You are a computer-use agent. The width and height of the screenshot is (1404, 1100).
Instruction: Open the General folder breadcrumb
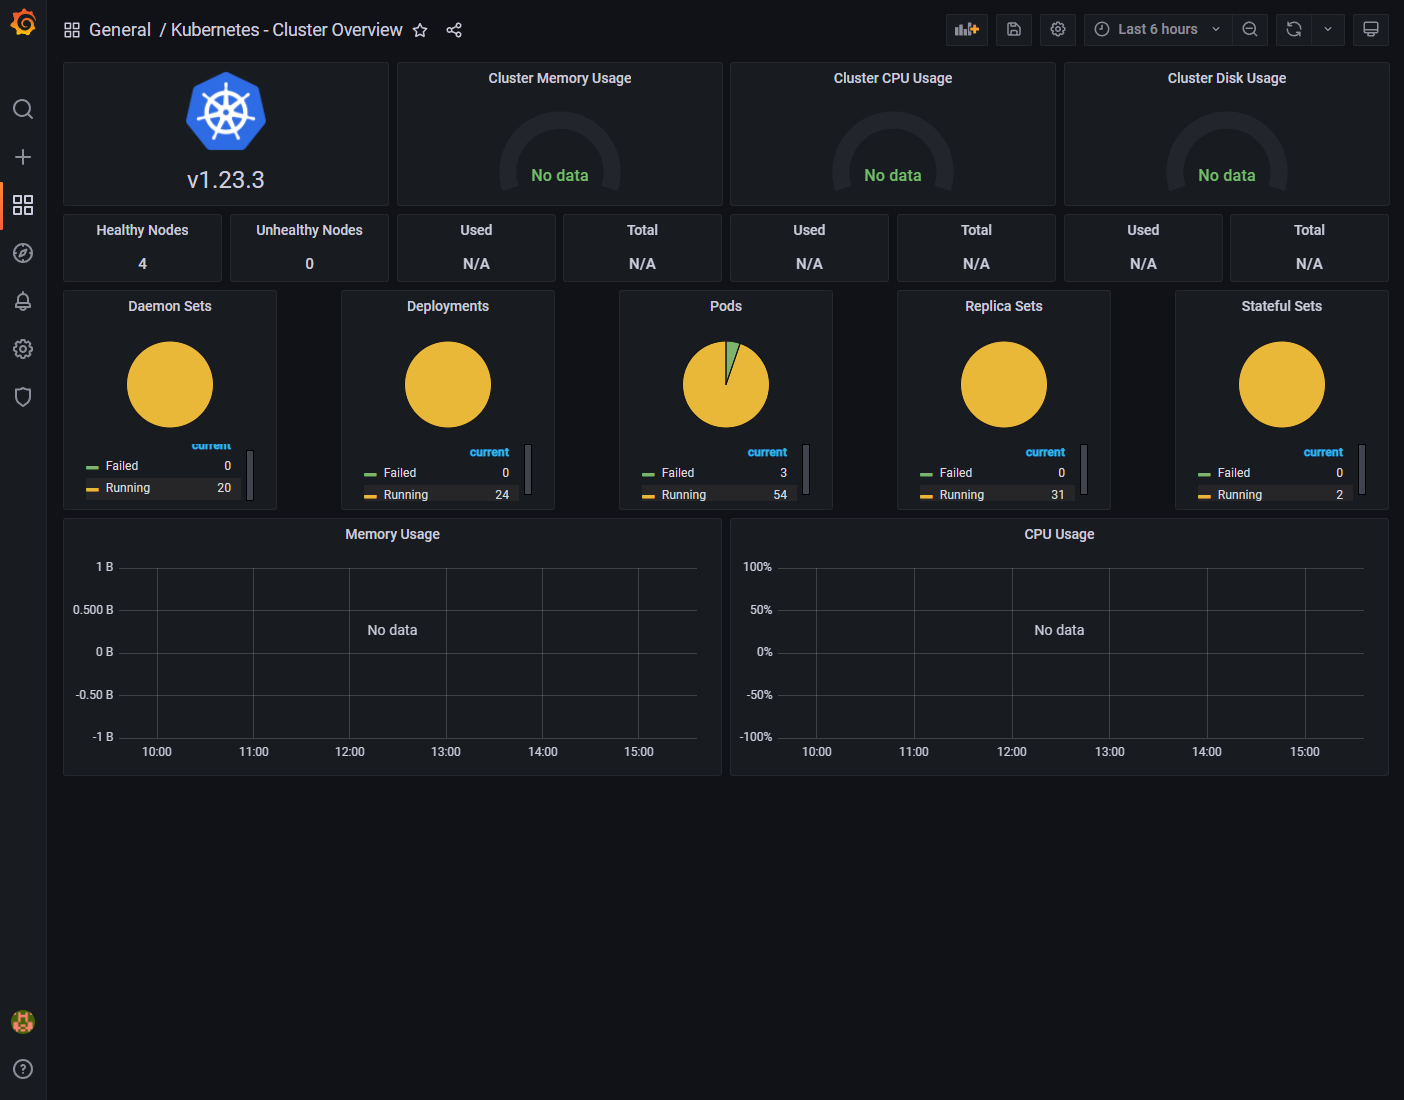120,30
